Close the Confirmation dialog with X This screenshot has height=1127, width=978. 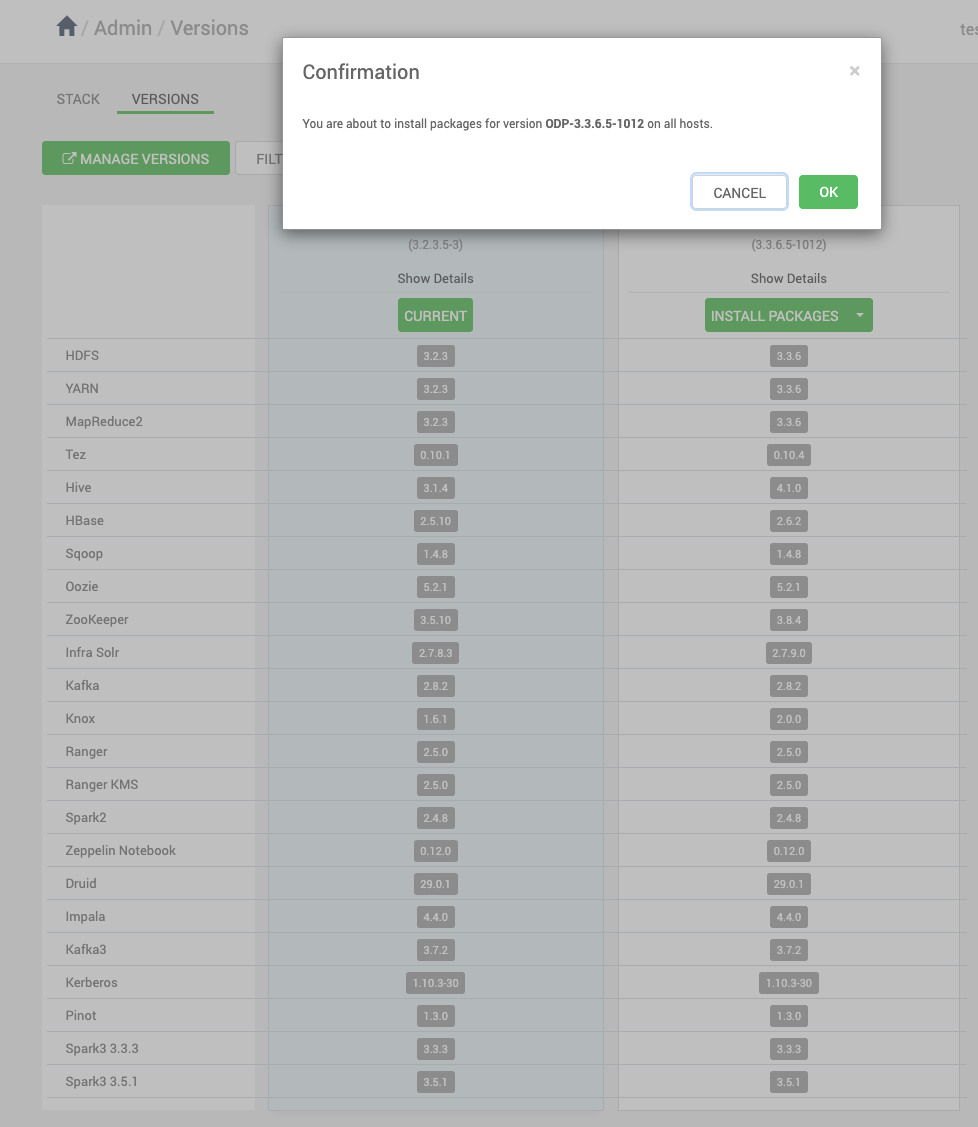tap(854, 70)
